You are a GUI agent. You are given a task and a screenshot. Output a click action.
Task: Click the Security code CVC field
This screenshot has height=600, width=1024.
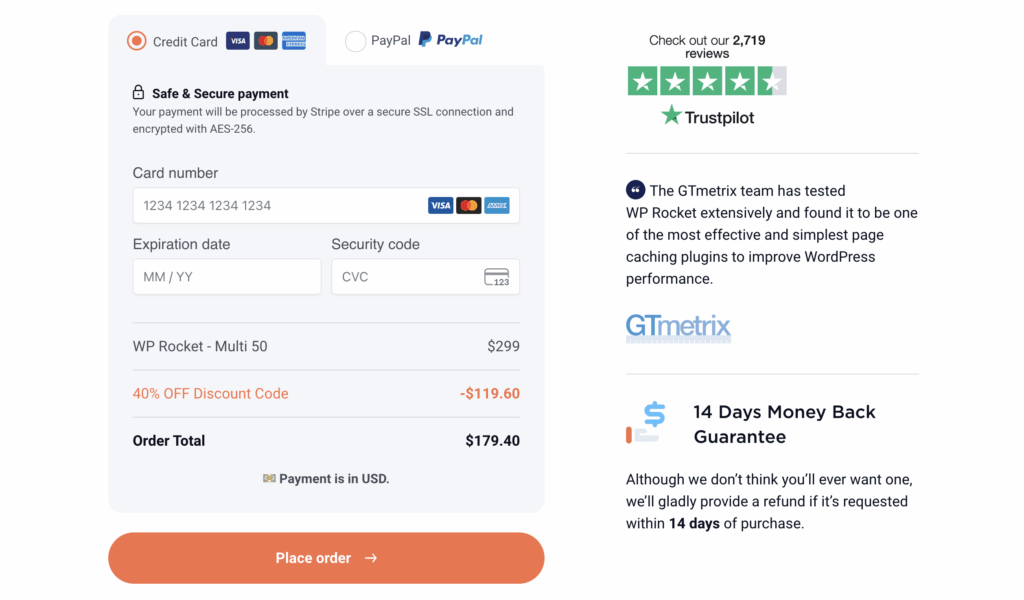[405, 277]
